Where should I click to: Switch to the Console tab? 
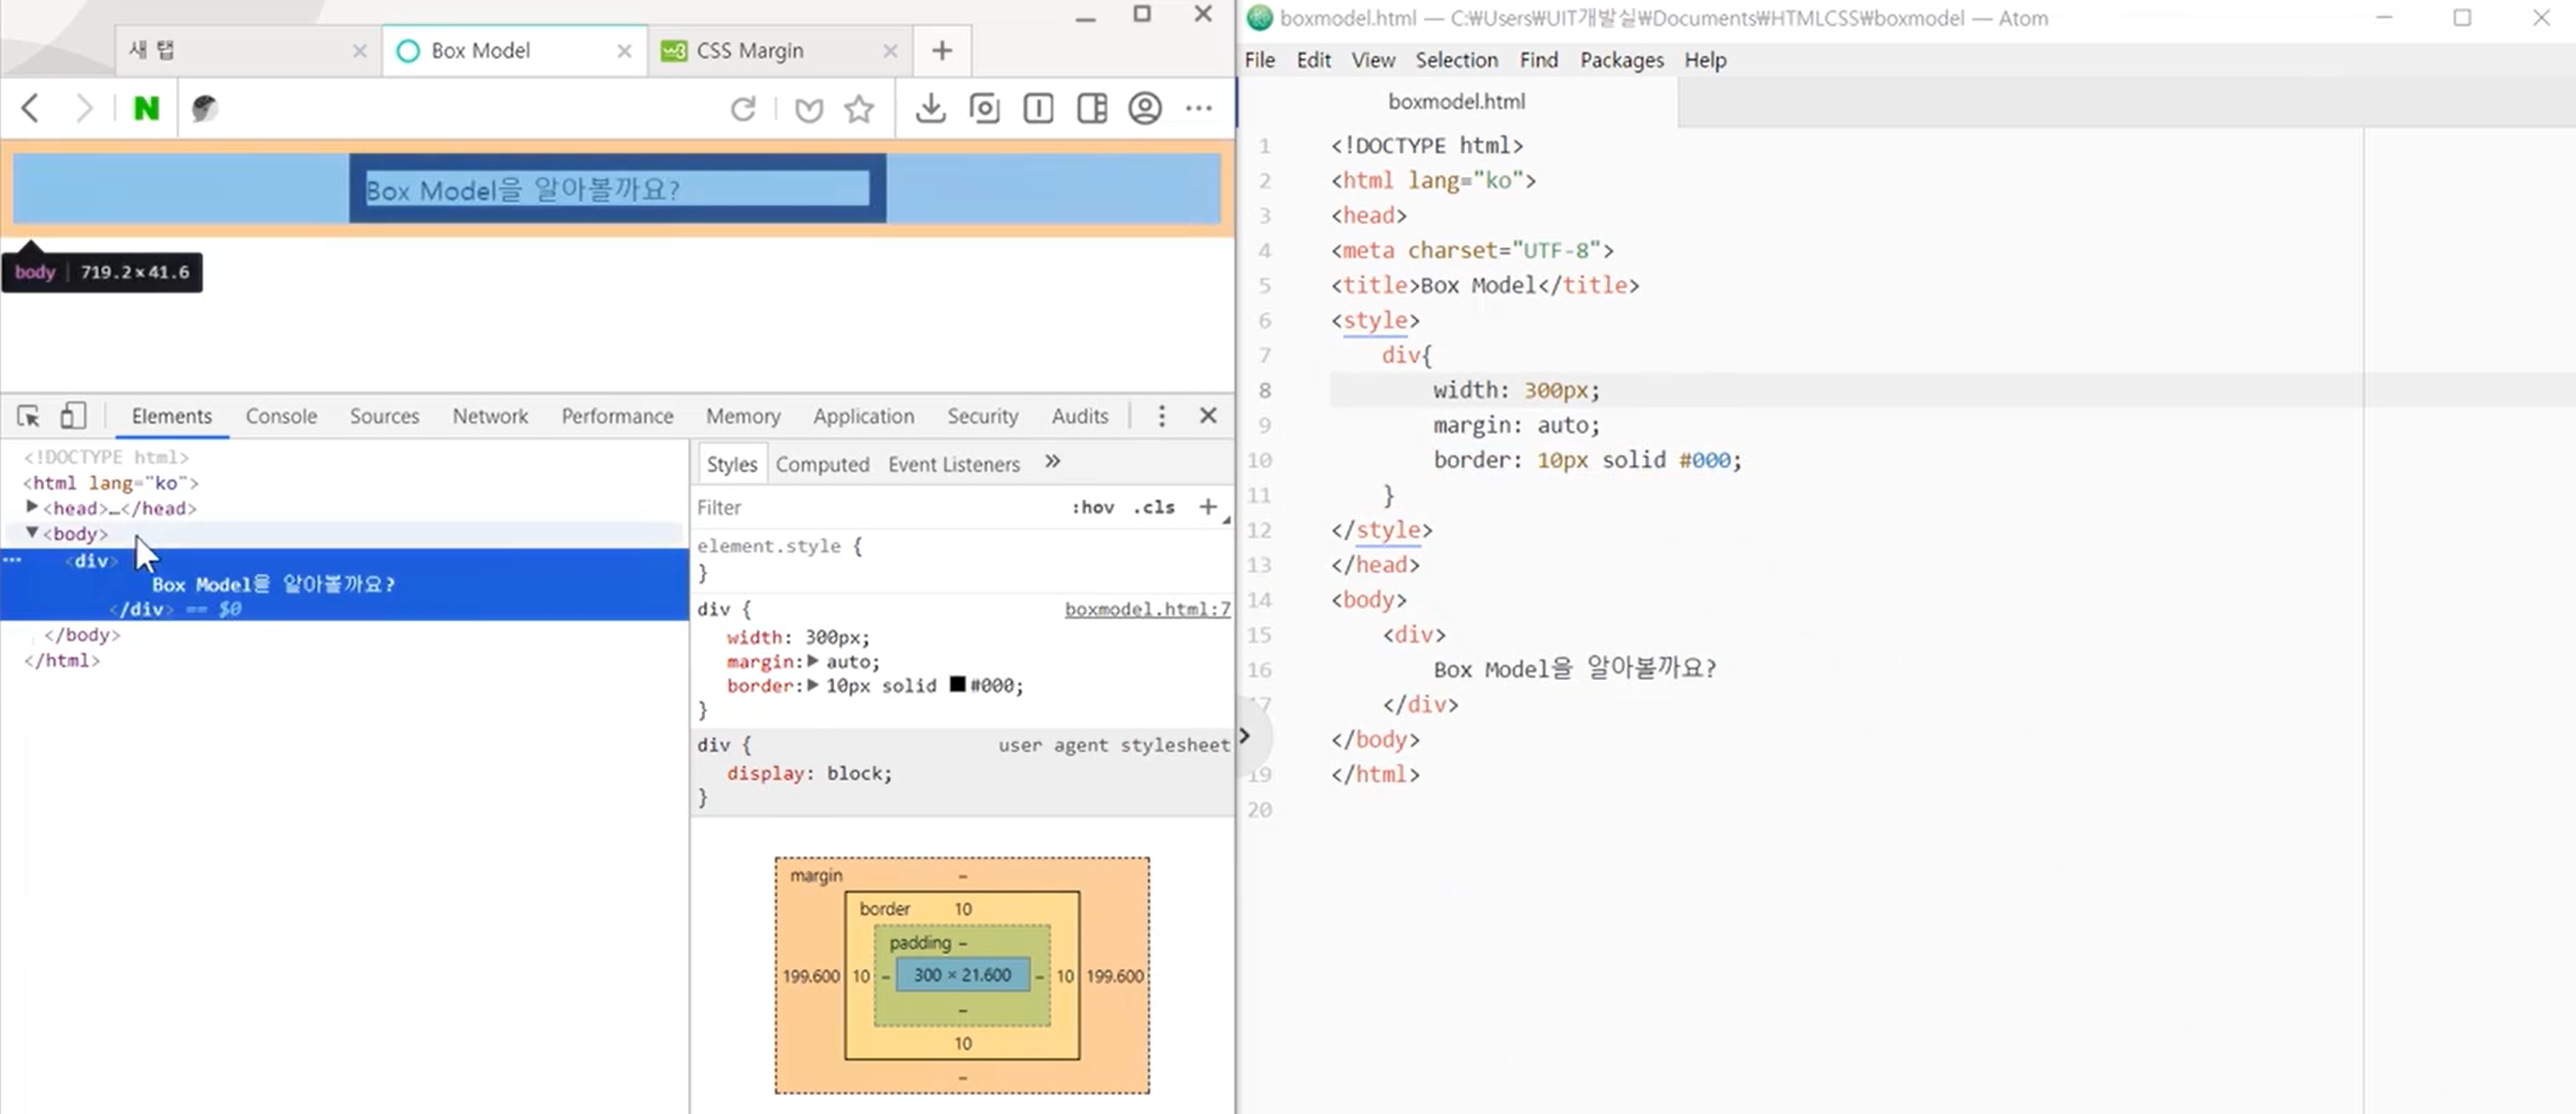[281, 416]
